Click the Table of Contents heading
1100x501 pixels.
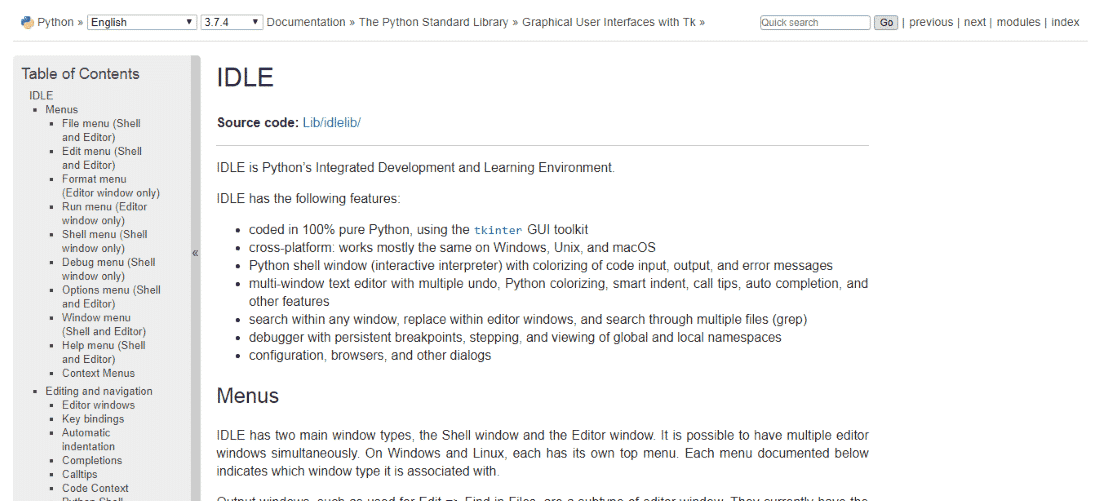pos(81,74)
